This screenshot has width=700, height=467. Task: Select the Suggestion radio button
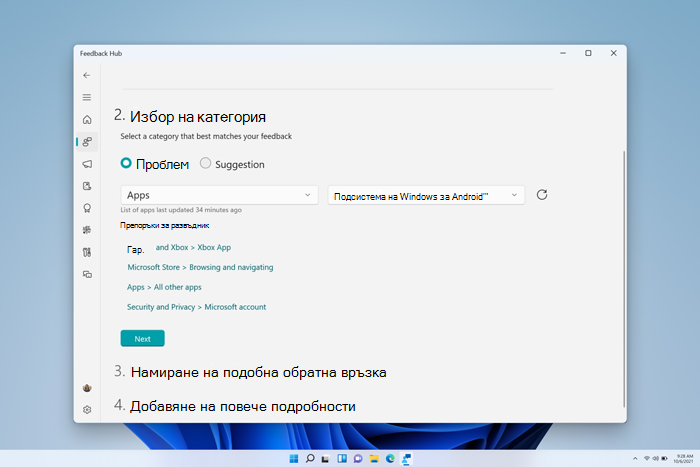pos(205,163)
